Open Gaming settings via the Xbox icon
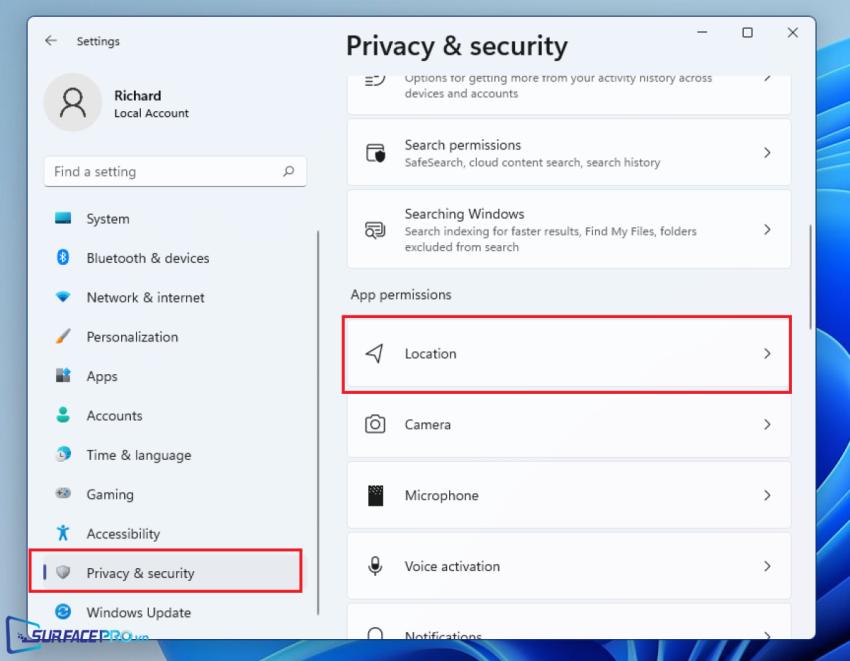Screen dimensions: 850x661 pyautogui.click(x=65, y=494)
